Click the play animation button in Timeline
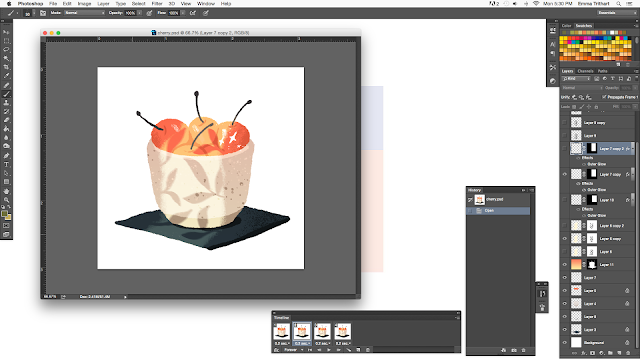This screenshot has height=360, width=640. (x=329, y=350)
